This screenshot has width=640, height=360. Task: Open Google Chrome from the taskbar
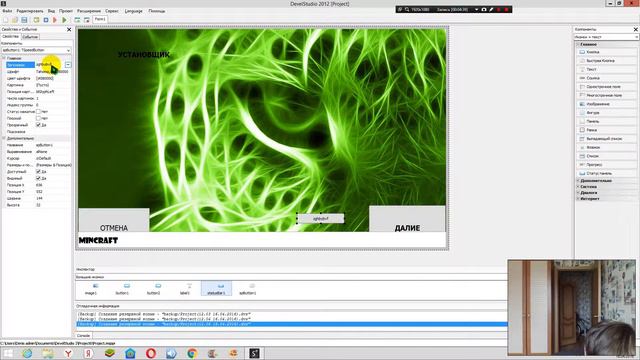tap(192, 353)
